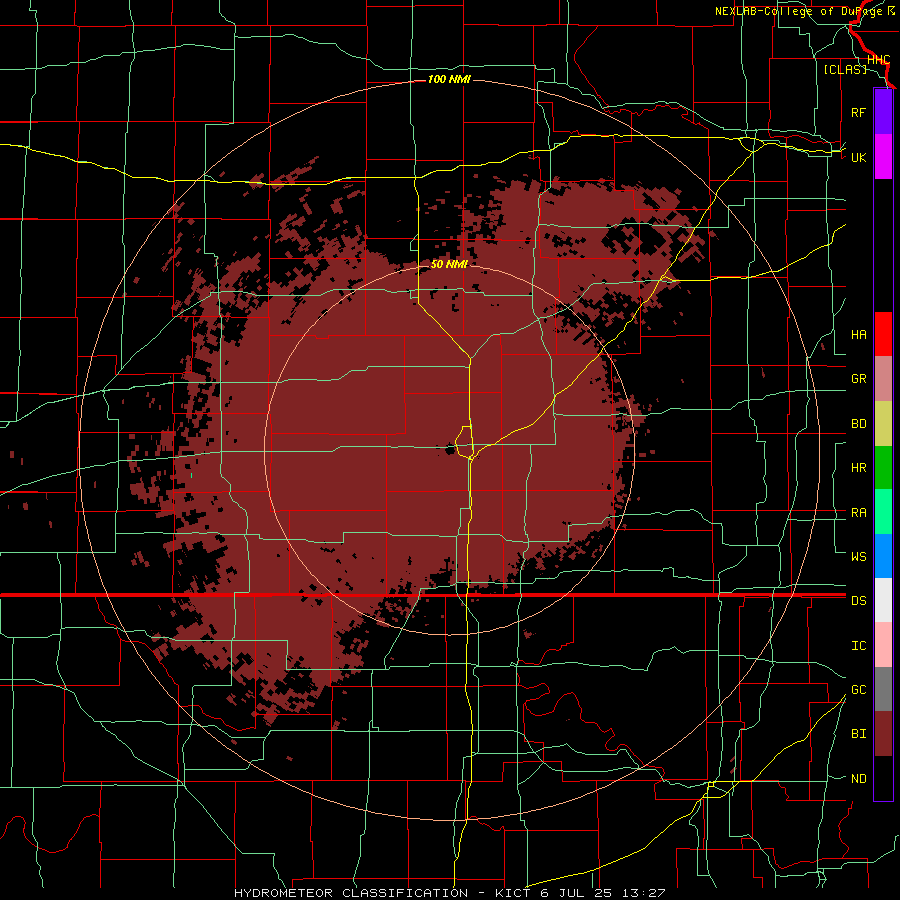Screen dimensions: 900x900
Task: Click the [CLAS] label
Action: coord(845,69)
